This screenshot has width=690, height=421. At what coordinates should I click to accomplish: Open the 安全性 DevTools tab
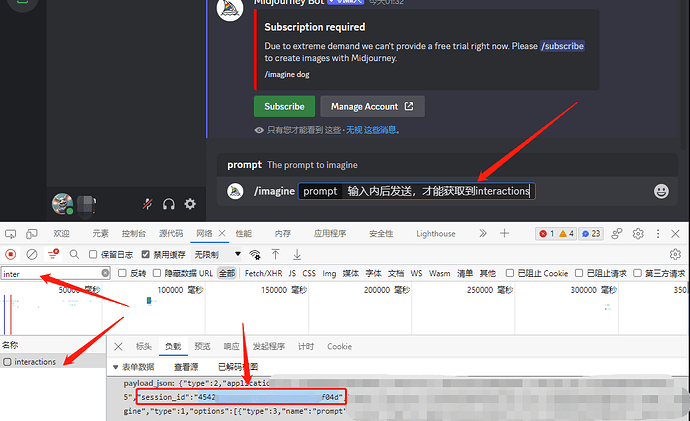[381, 234]
